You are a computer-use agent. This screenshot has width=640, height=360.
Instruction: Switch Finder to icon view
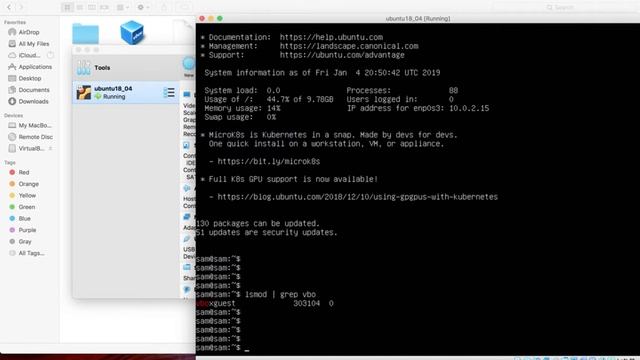click(x=68, y=7)
